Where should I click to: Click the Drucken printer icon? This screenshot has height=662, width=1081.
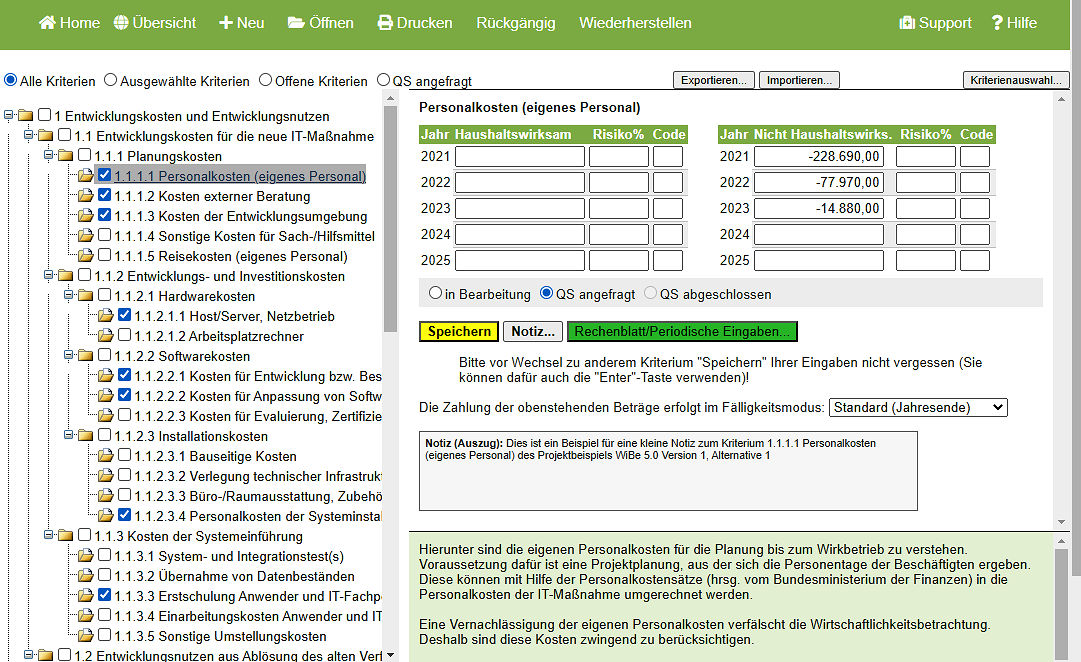(x=385, y=23)
